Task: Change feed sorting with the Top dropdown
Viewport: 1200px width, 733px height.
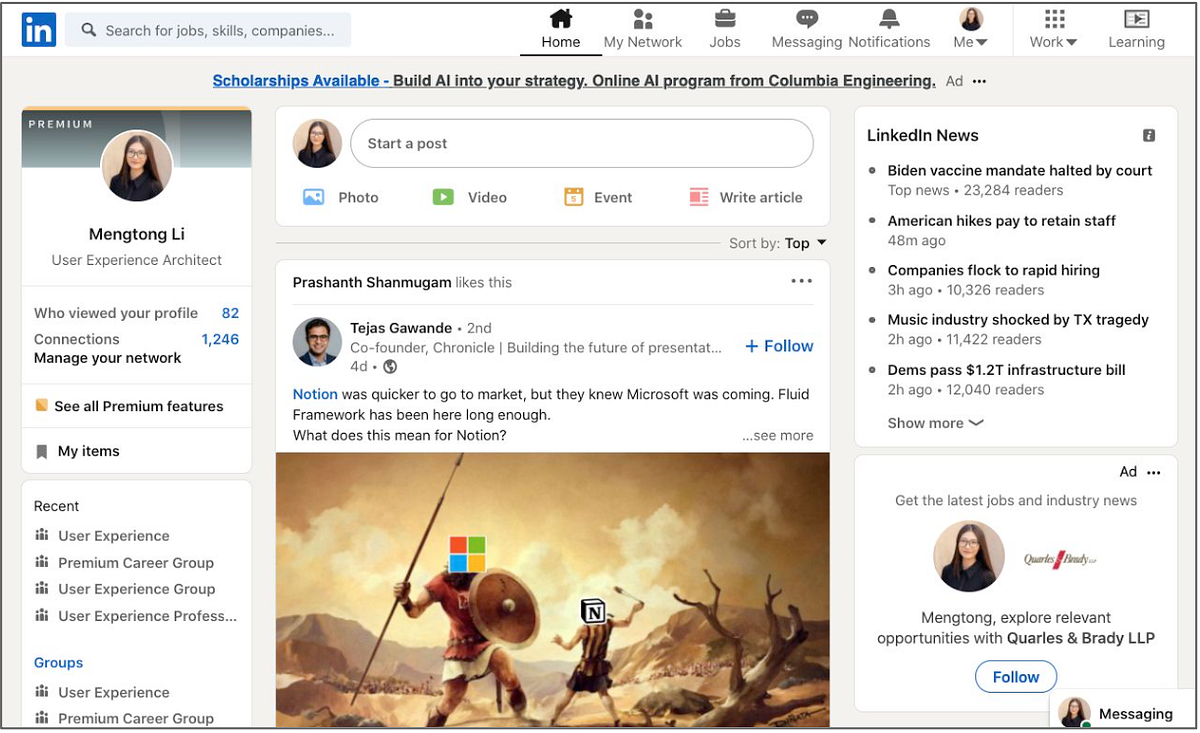Action: [804, 243]
